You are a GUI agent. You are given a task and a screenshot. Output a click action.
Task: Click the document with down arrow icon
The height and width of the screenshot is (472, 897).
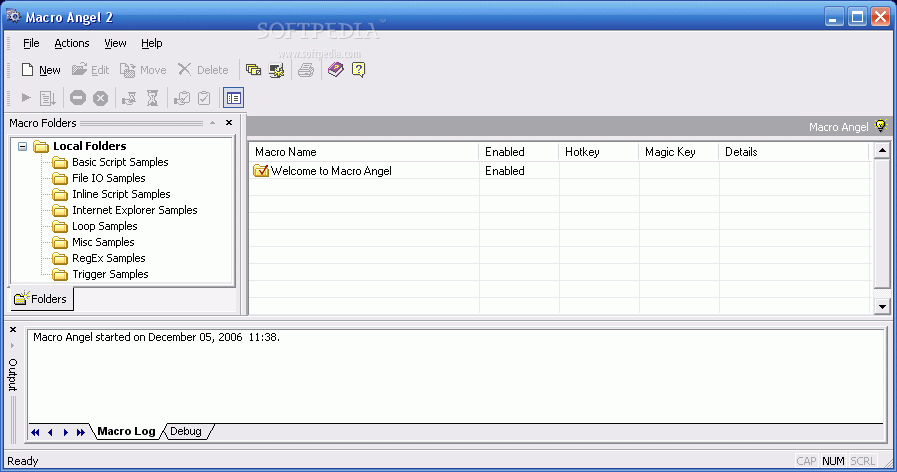47,98
